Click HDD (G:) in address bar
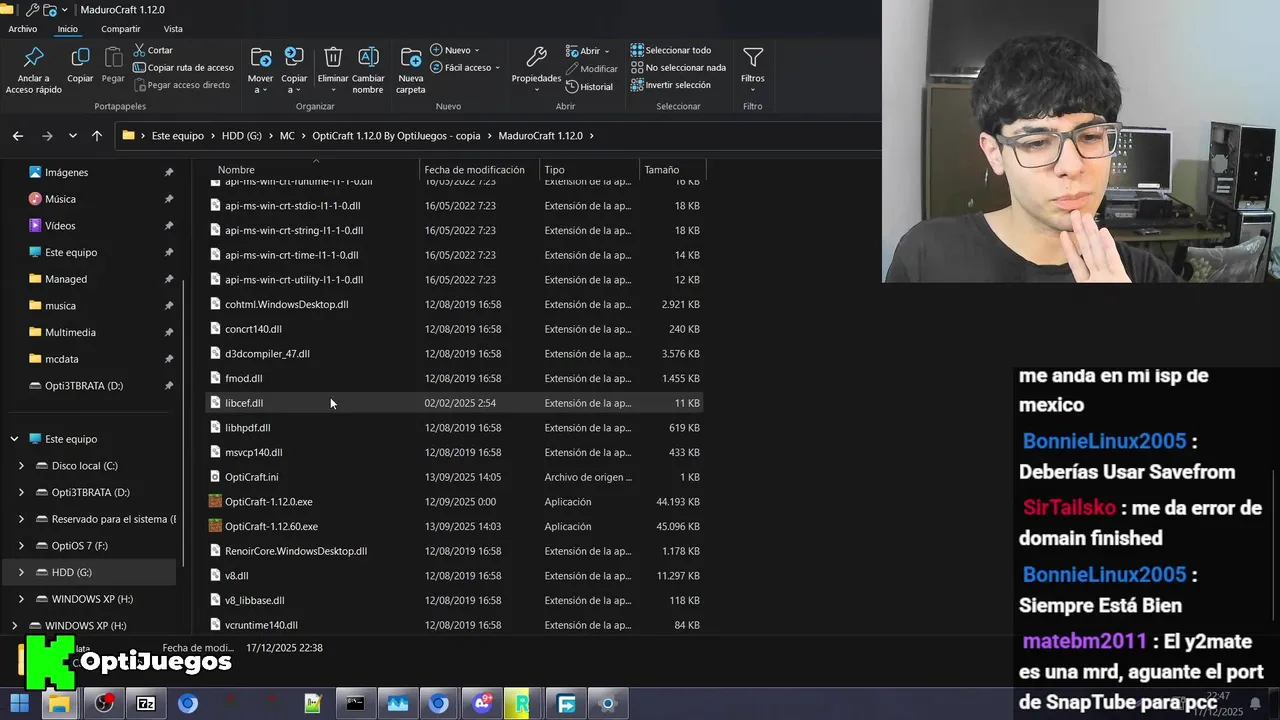Viewport: 1280px width, 720px height. (241, 136)
